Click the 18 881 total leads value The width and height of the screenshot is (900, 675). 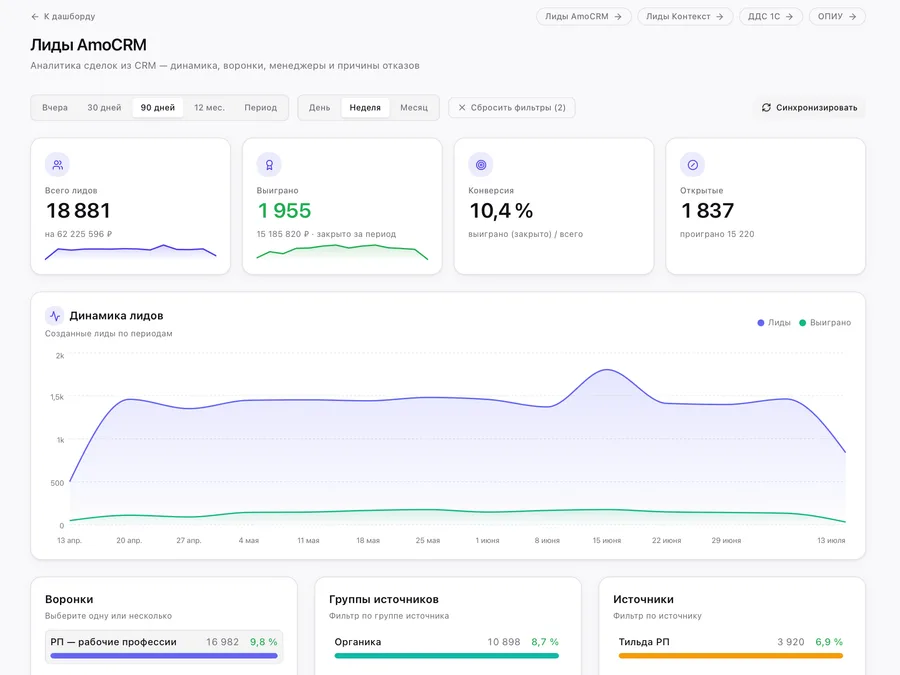(78, 211)
